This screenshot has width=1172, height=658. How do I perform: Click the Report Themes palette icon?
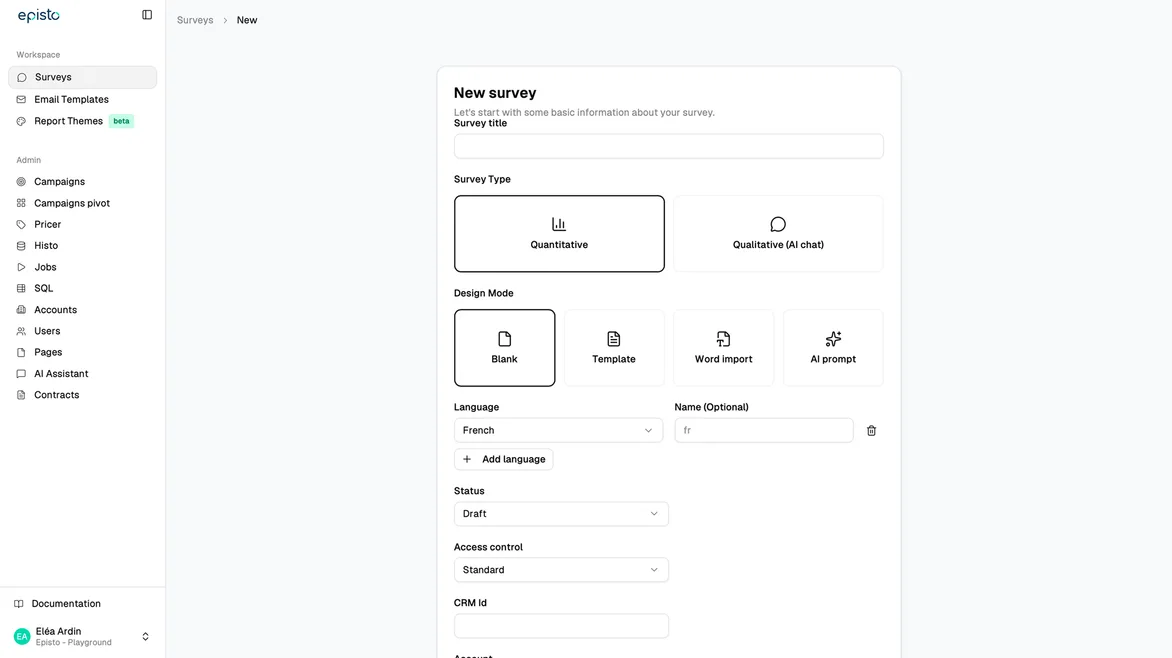[21, 121]
